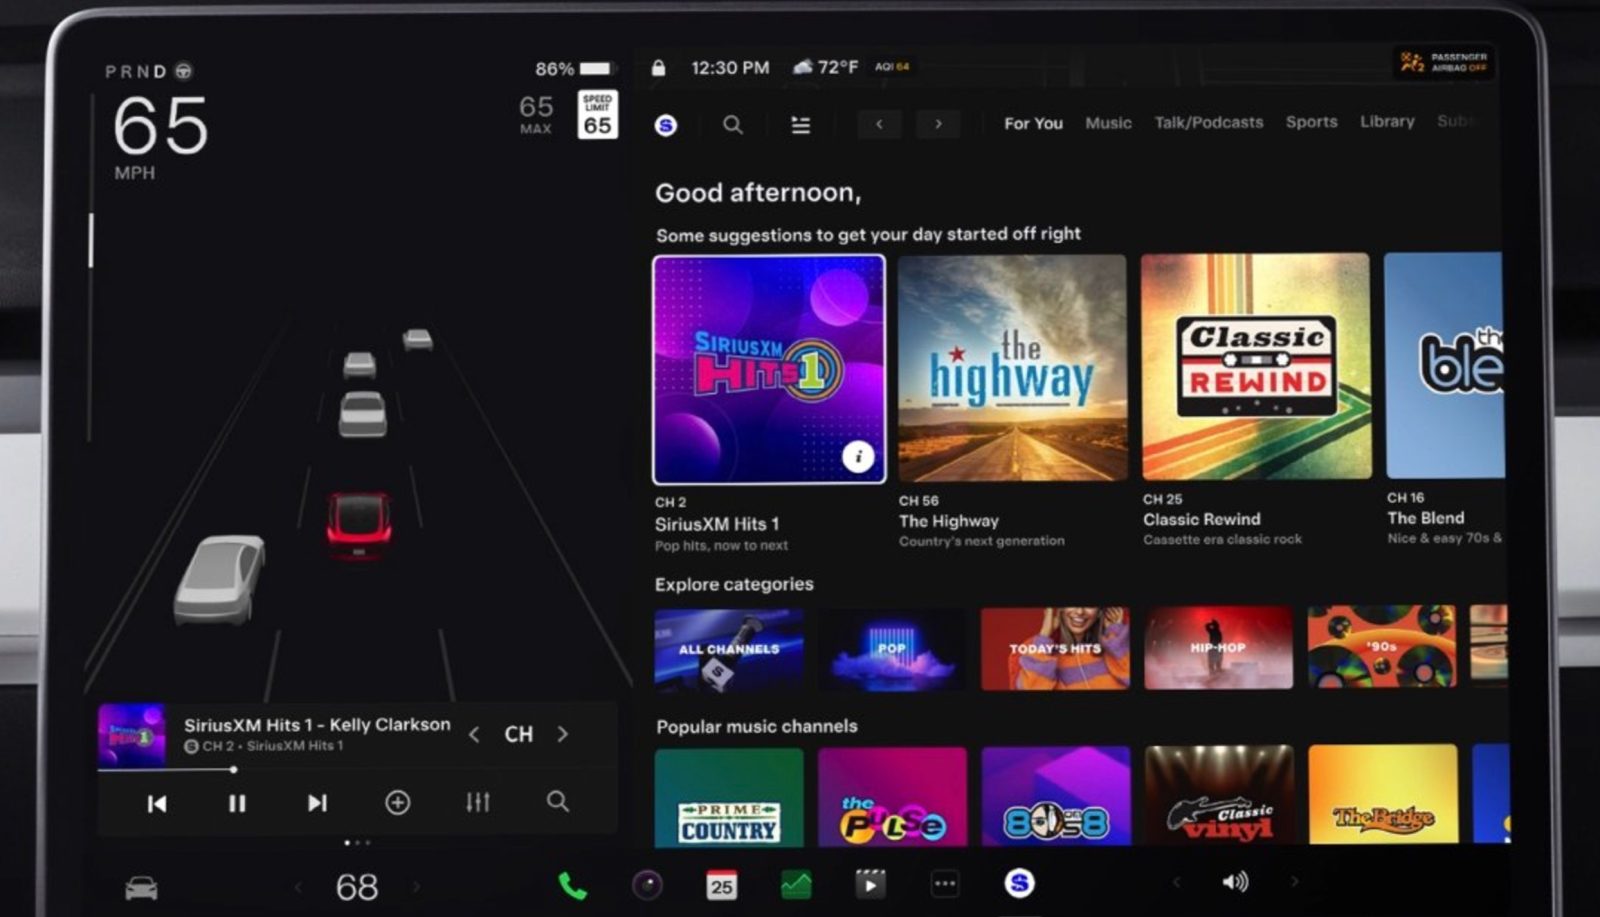1600x917 pixels.
Task: Tap the lock icon in status bar
Action: [658, 68]
